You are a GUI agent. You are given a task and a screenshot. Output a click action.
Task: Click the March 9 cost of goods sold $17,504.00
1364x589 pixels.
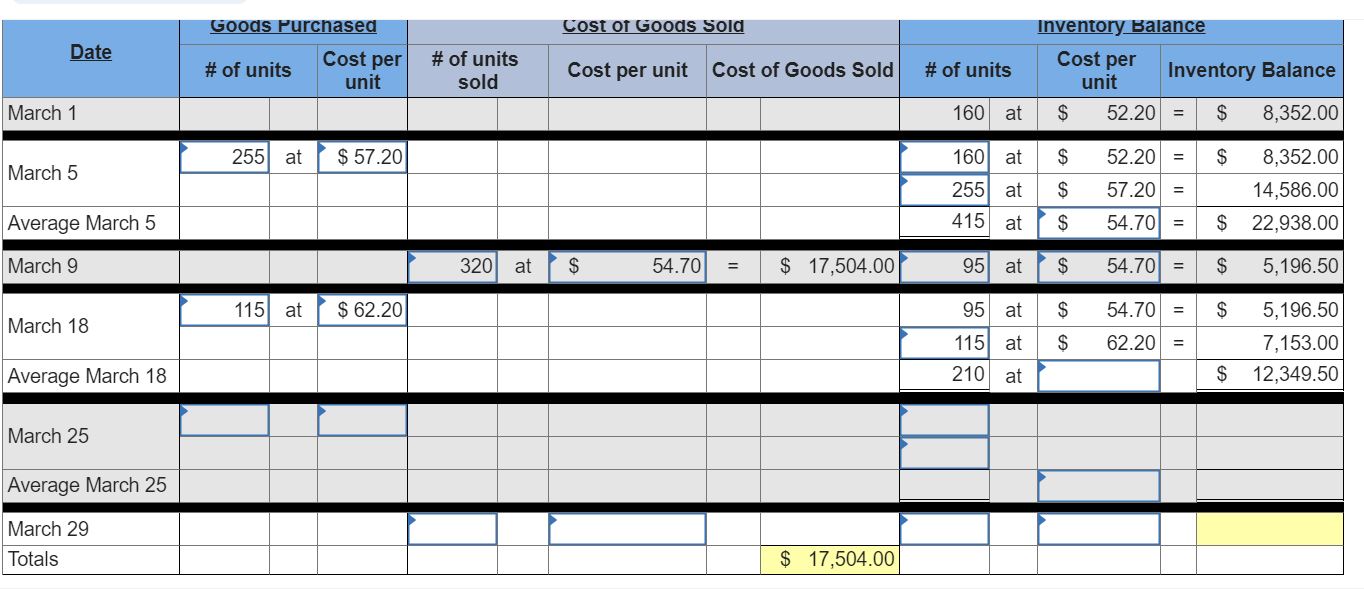(x=836, y=266)
